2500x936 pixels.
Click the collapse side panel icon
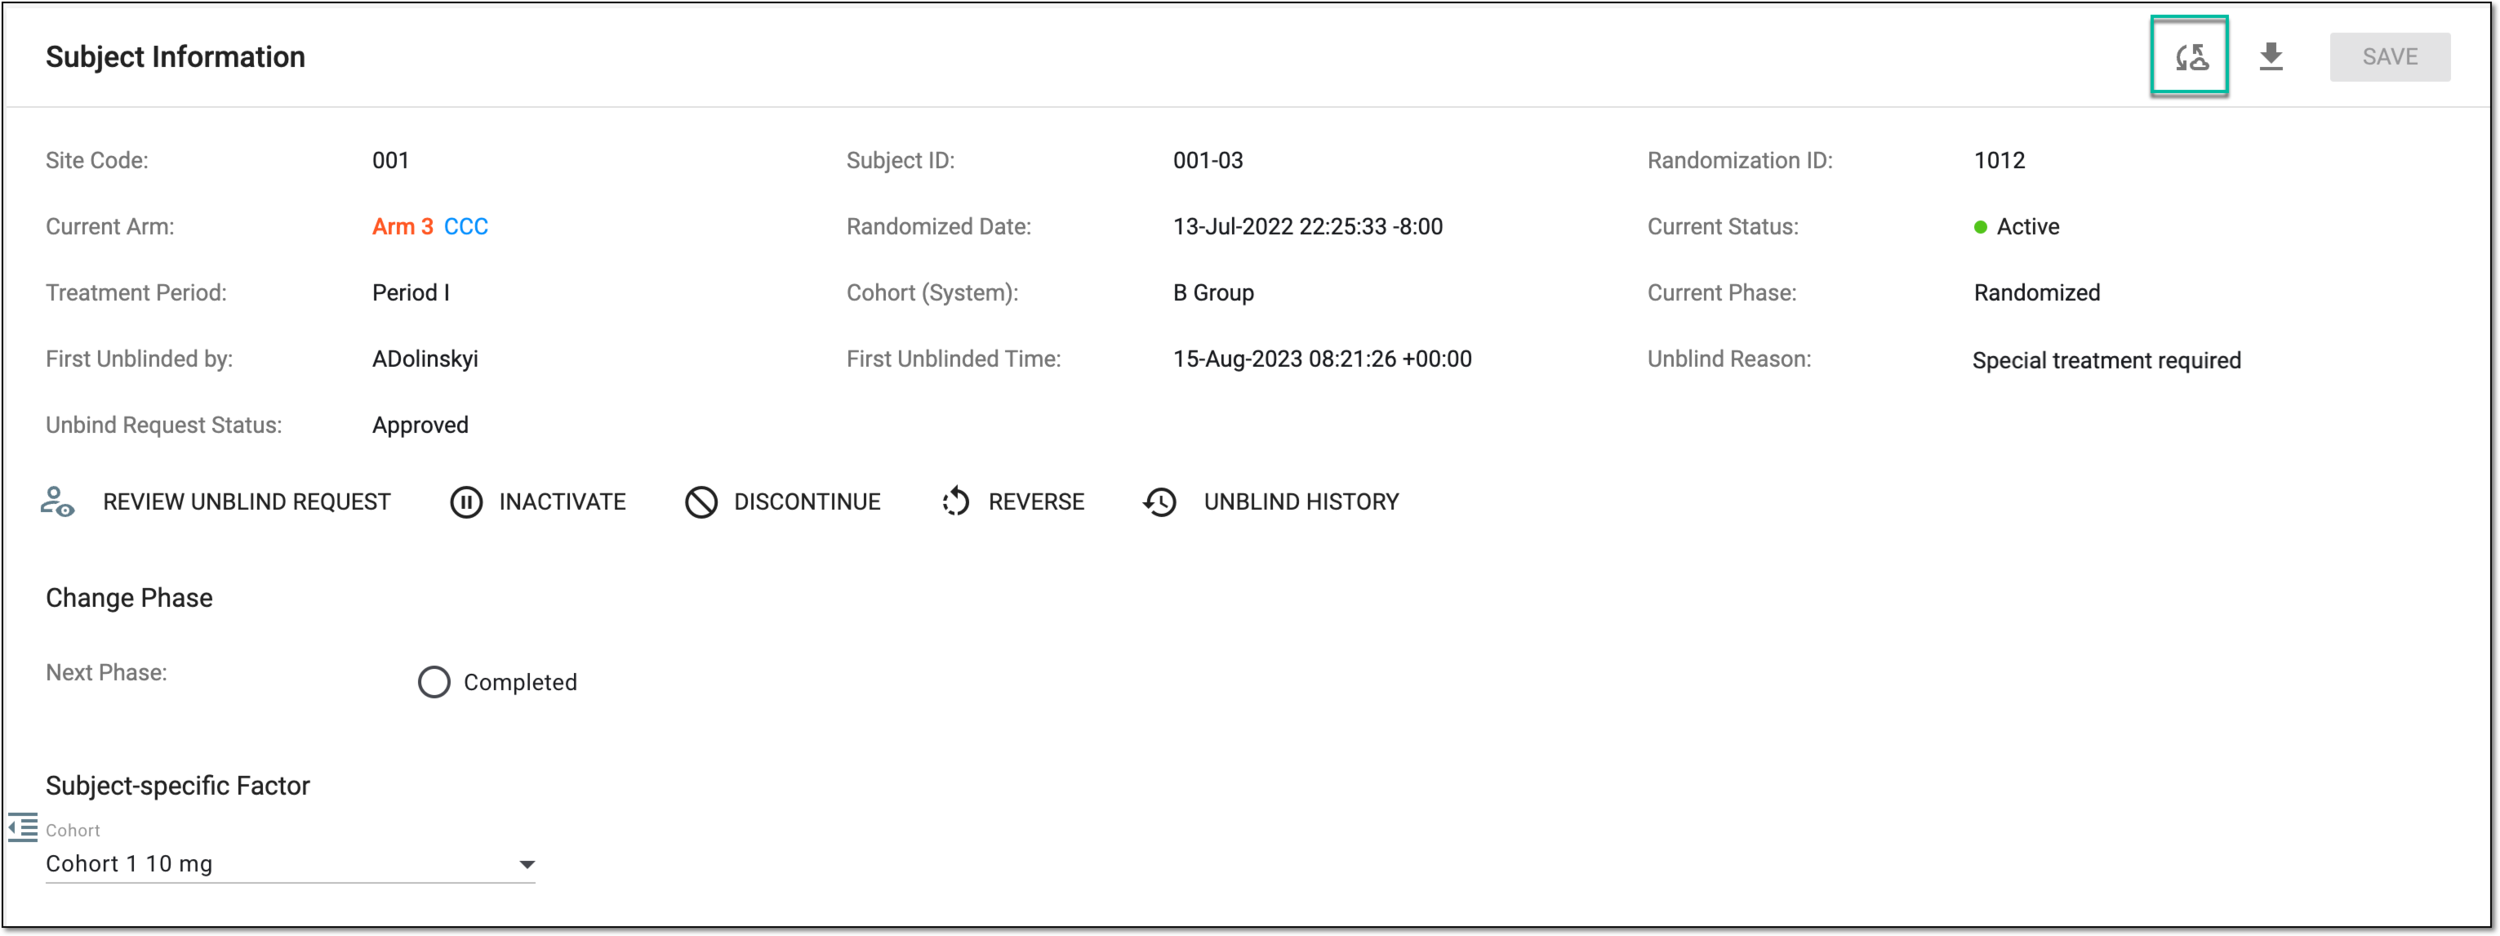point(22,828)
